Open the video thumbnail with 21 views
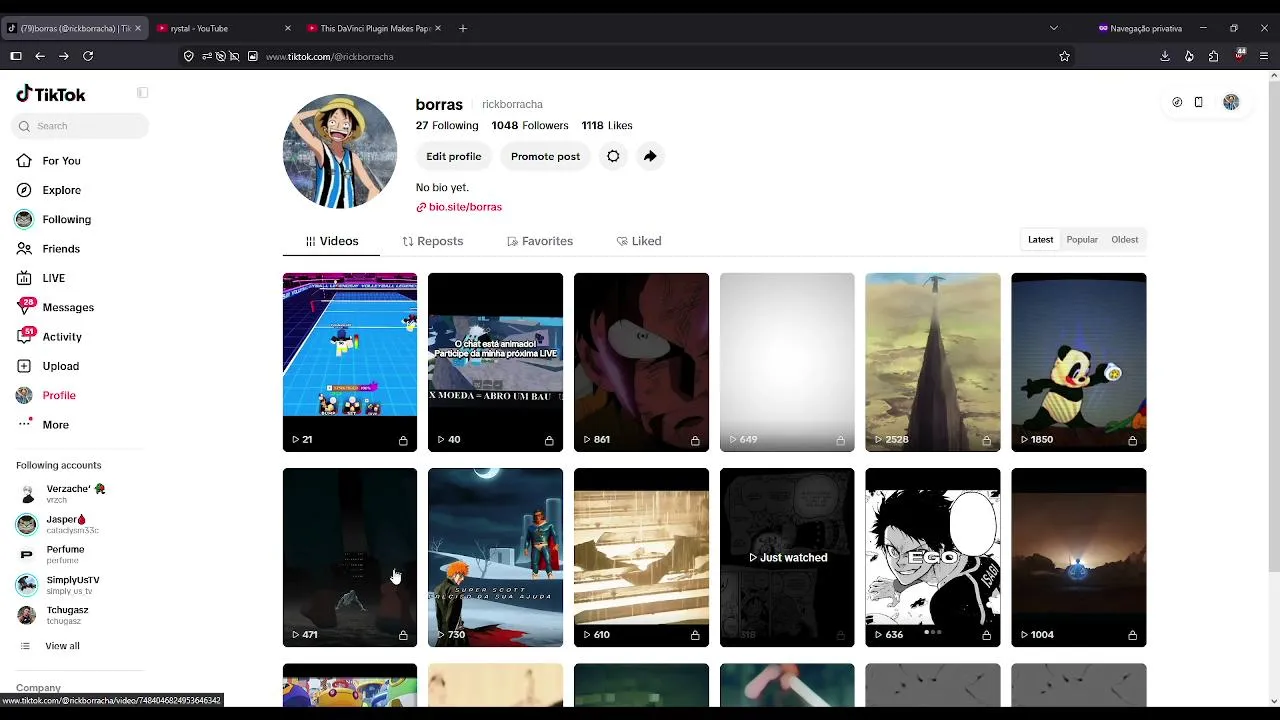The image size is (1280, 720). [350, 362]
